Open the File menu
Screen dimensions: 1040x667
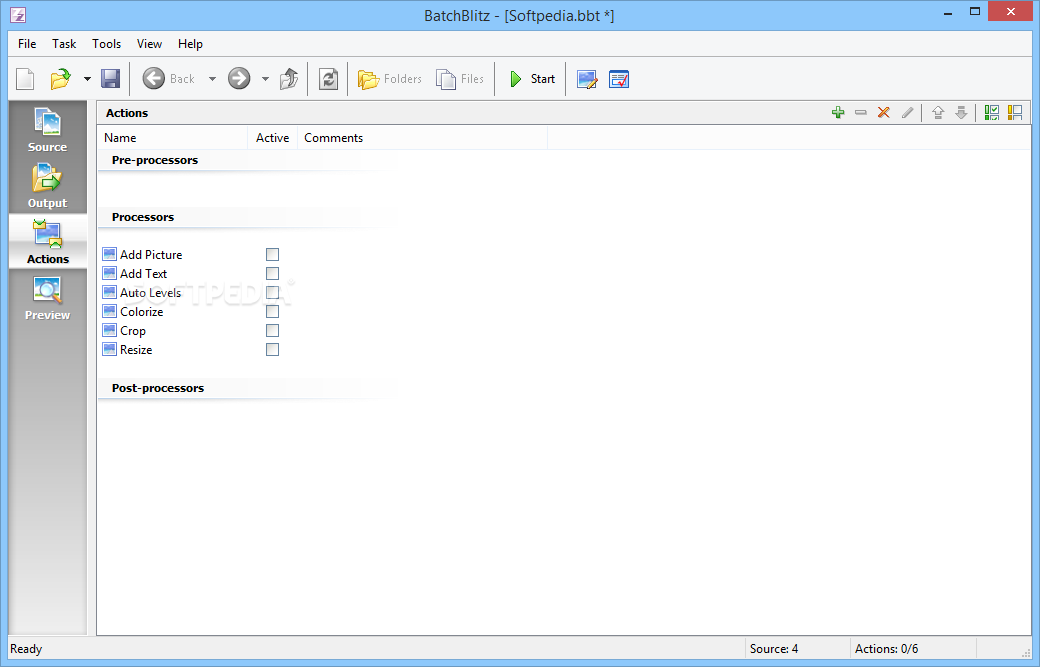(x=27, y=44)
